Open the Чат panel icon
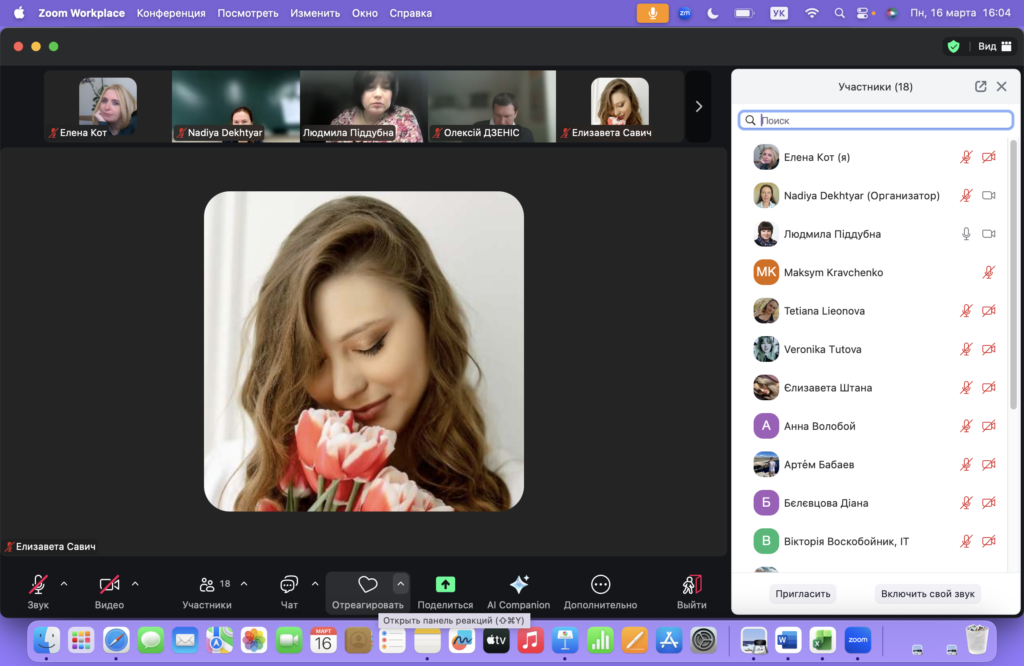This screenshot has width=1024, height=666. click(x=289, y=585)
